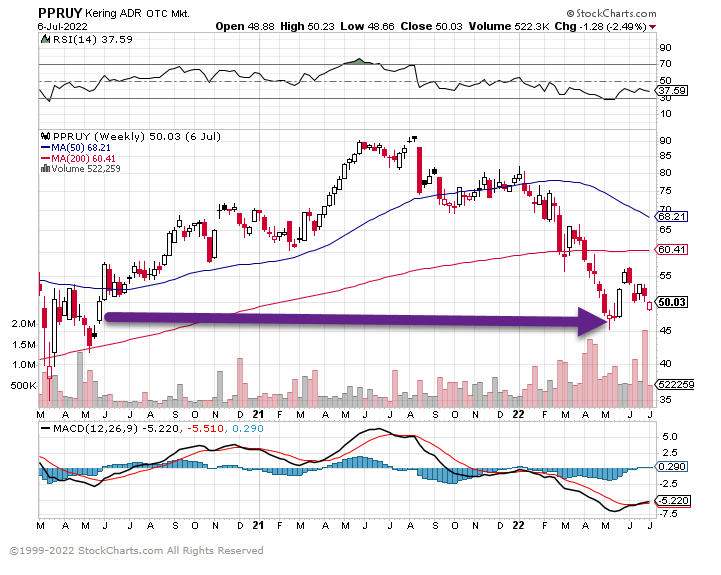Screen dimensions: 721x575
Task: Click the 2.0M volume axis label
Action: (x=23, y=324)
